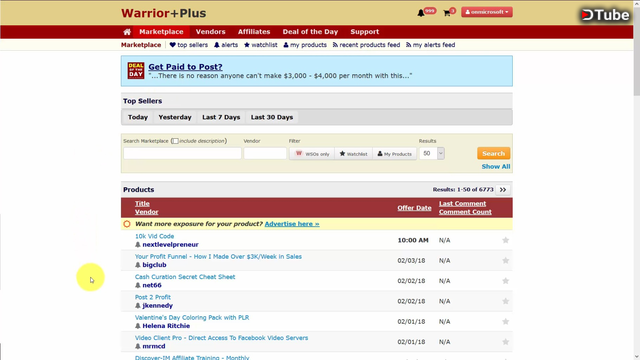The image size is (640, 360).
Task: Open the my products submenu link
Action: [305, 45]
